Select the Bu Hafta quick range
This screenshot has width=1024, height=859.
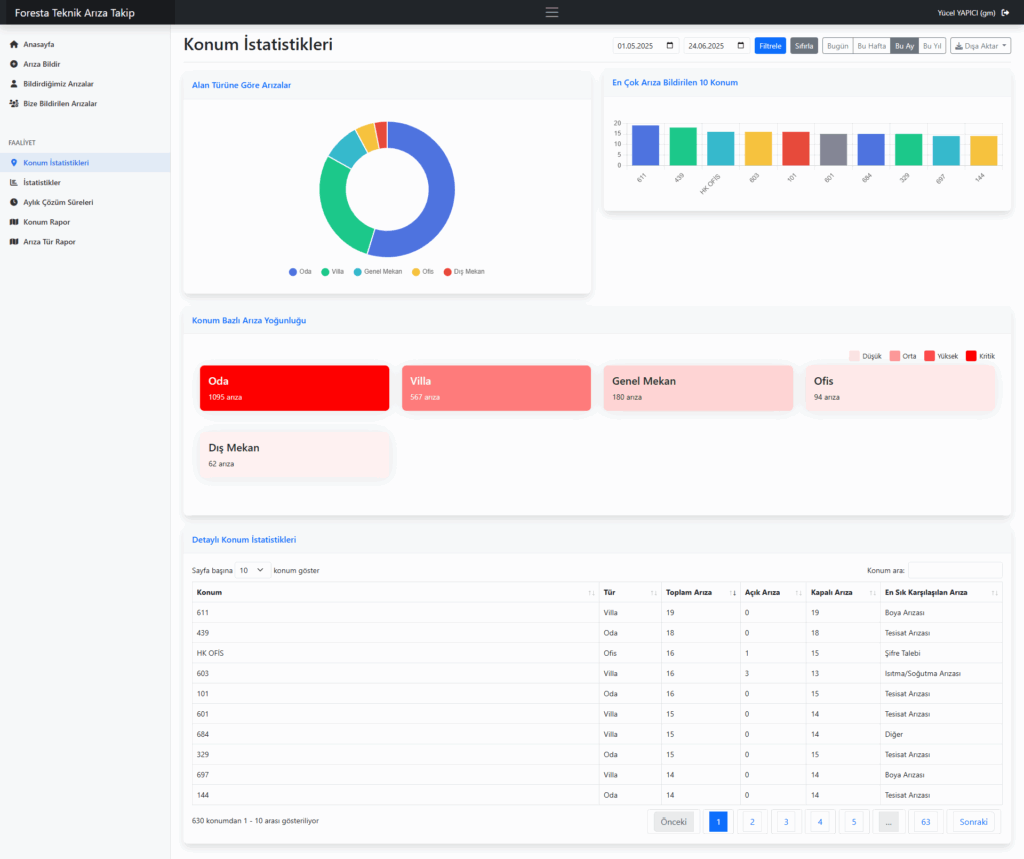[871, 46]
